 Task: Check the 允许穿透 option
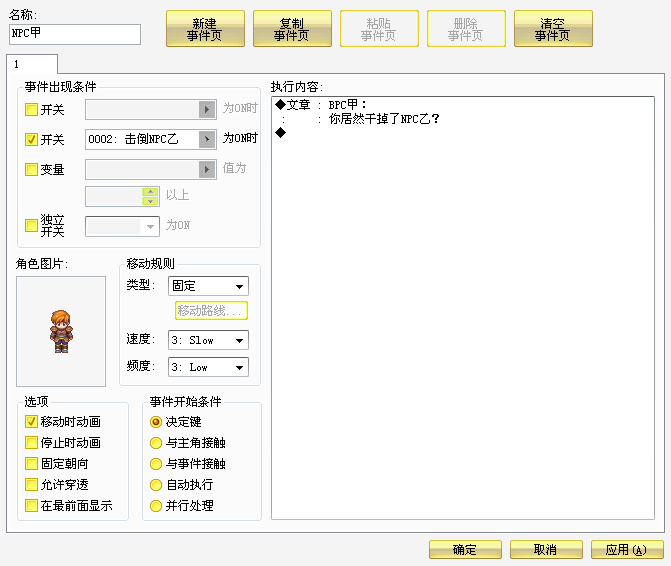(x=31, y=484)
